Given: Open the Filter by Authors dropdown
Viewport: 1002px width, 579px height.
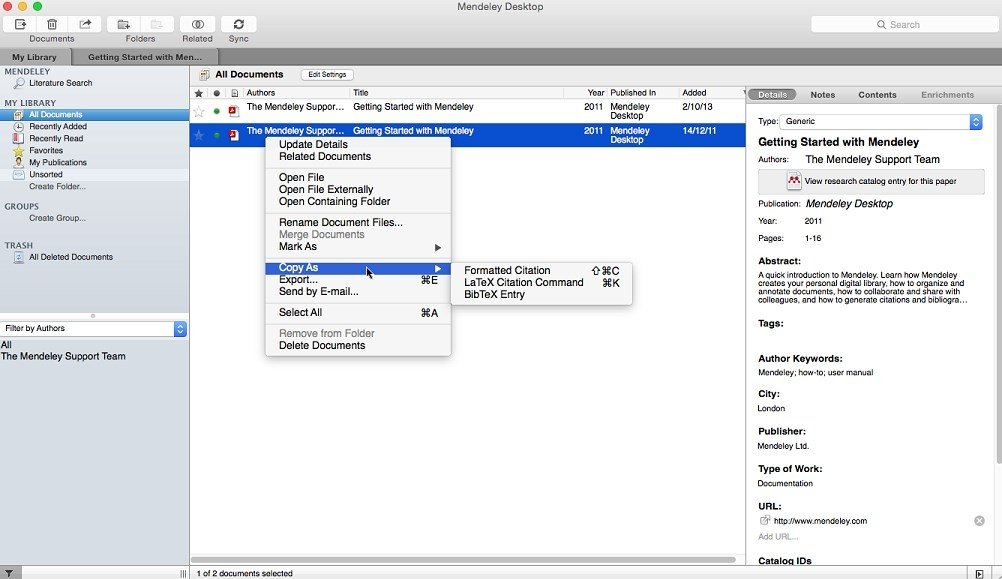Looking at the screenshot, I should [x=93, y=328].
